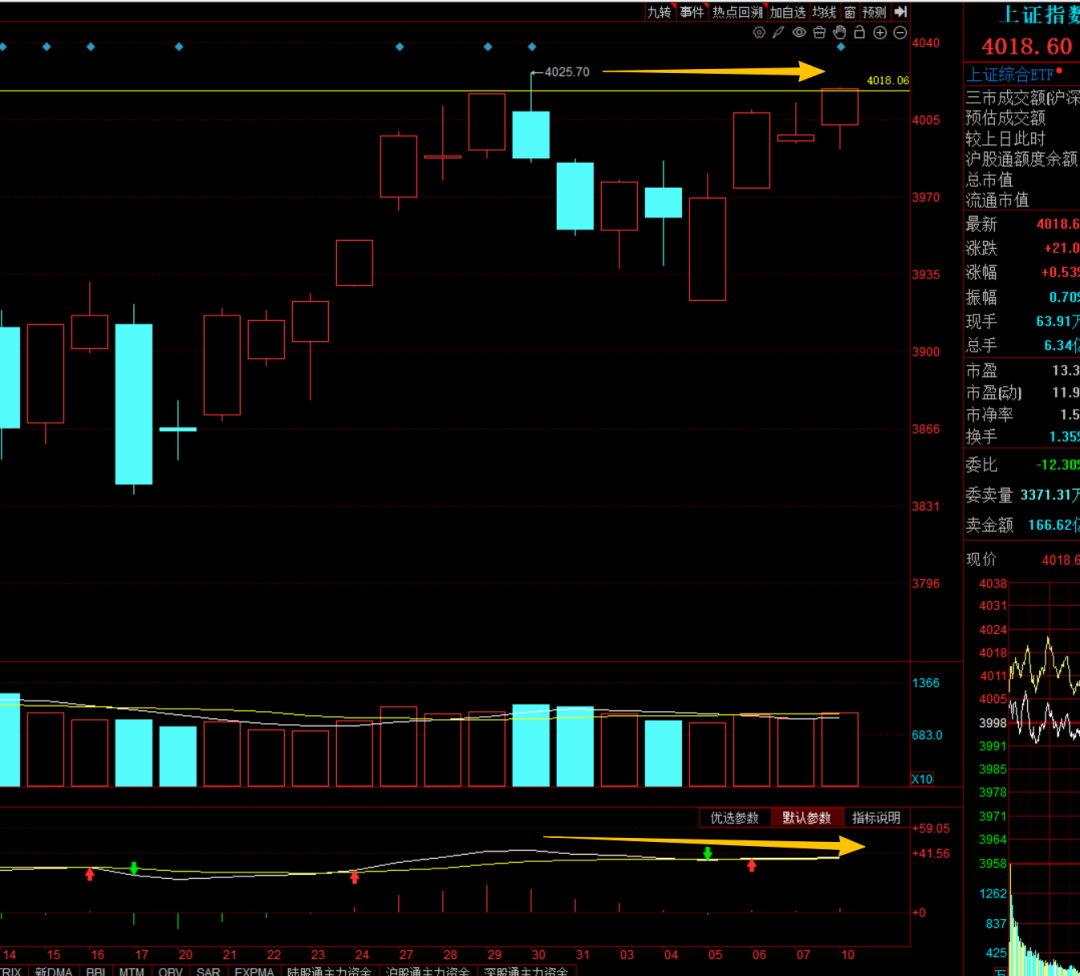The height and width of the screenshot is (976, 1080).
Task: Click the 预测 forecast button
Action: click(x=874, y=12)
